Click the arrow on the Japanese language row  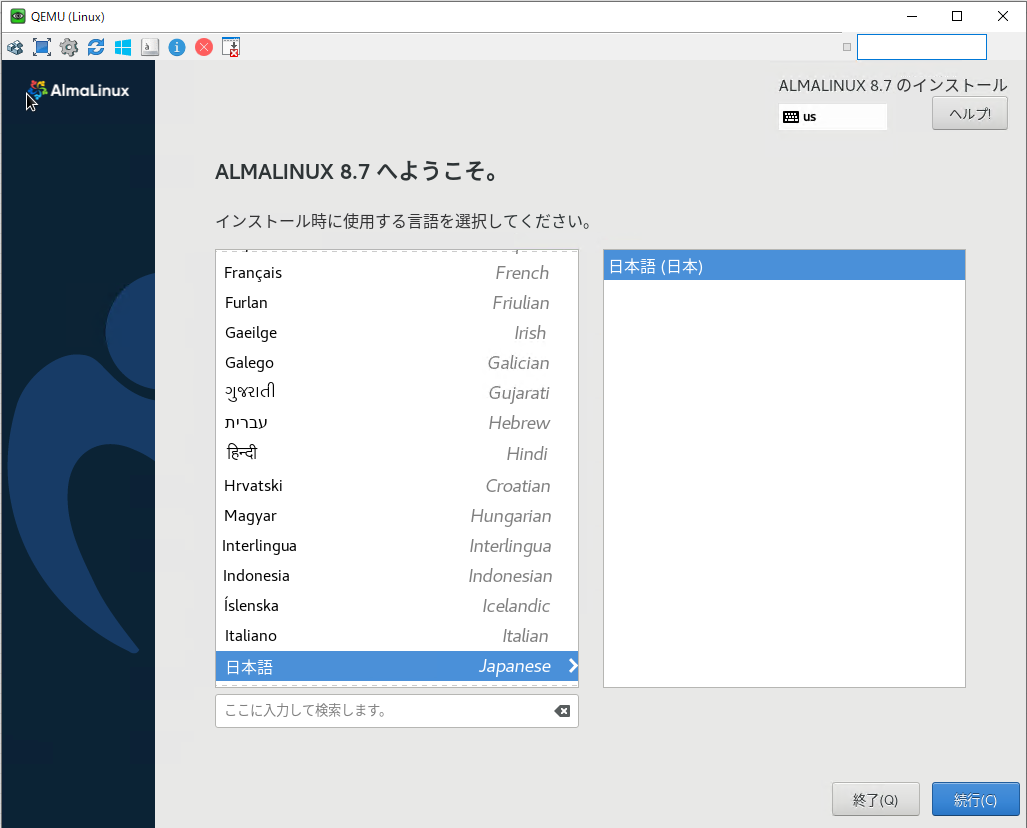(573, 666)
